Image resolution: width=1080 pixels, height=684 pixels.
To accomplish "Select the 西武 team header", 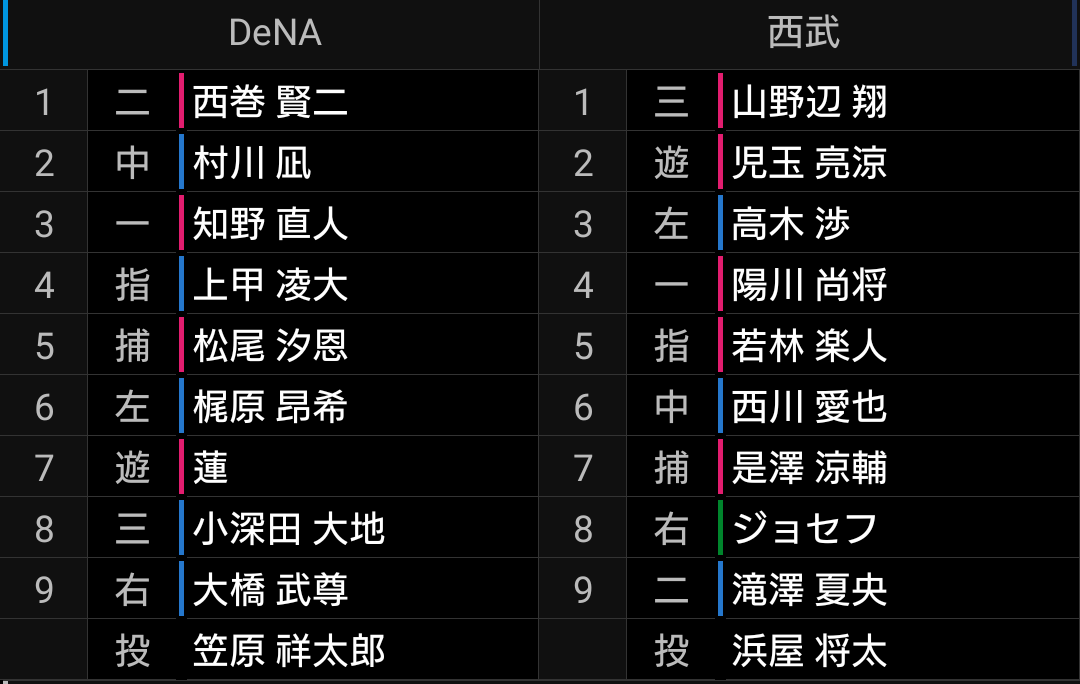I will click(x=803, y=33).
